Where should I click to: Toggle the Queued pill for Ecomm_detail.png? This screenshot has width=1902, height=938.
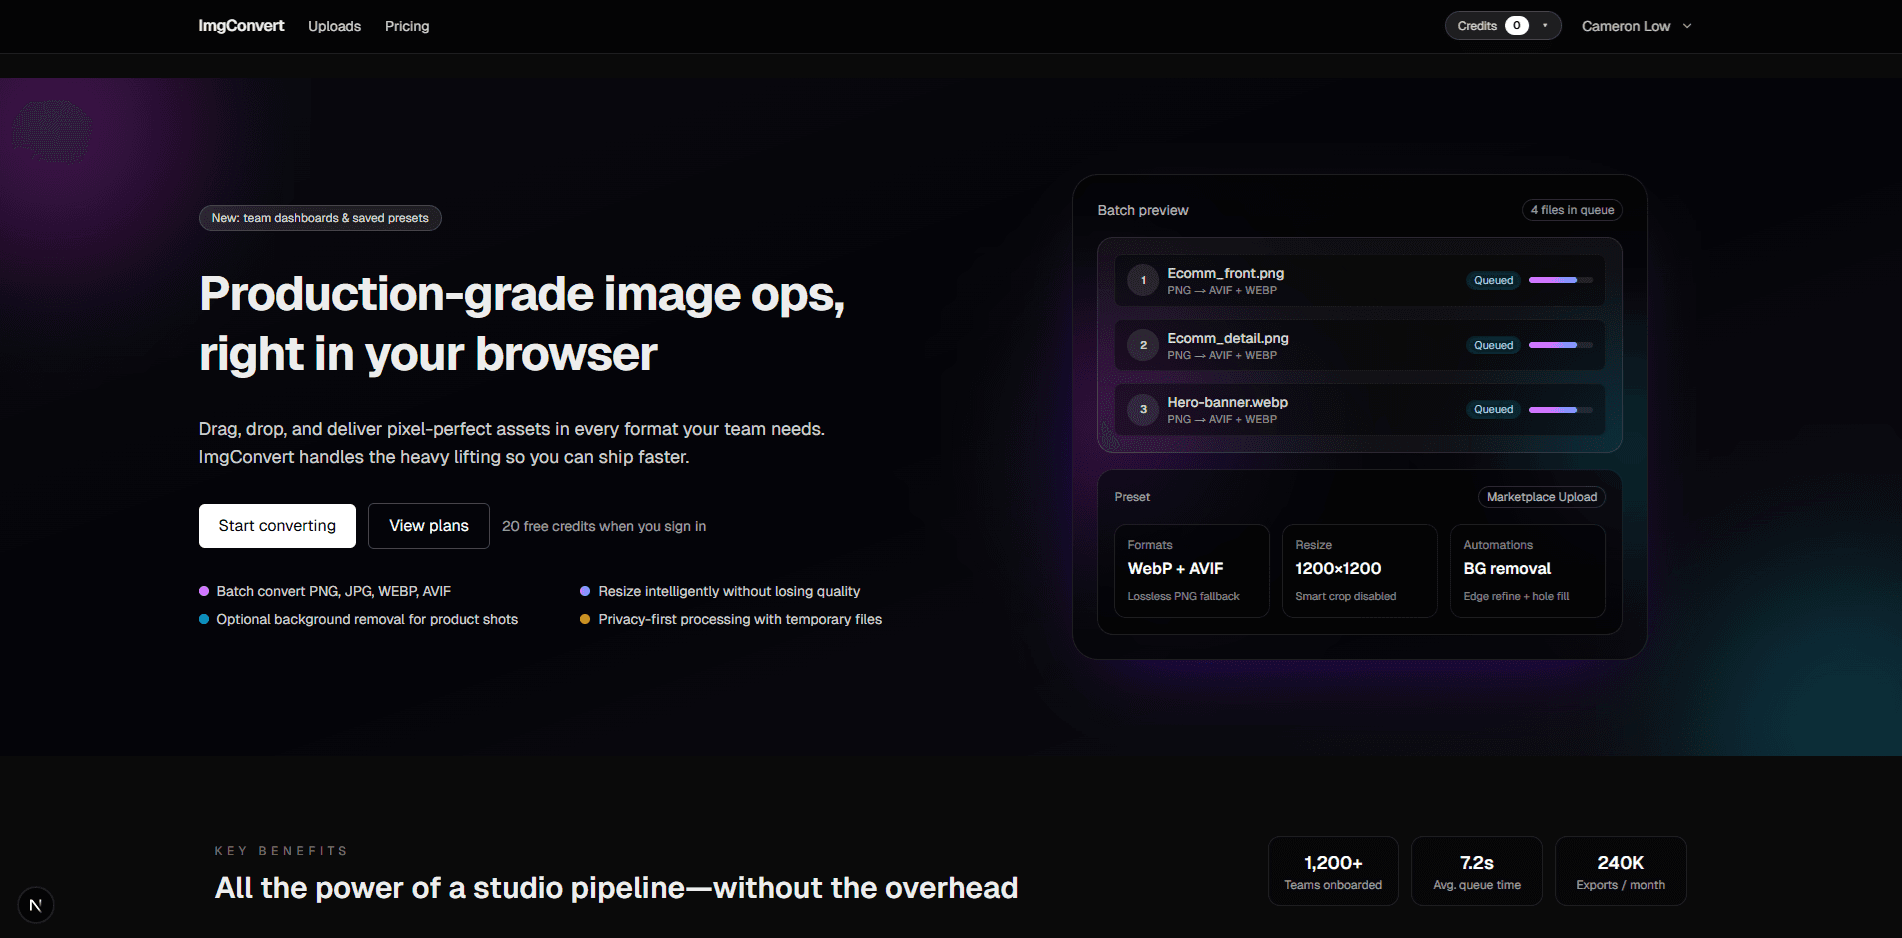[1493, 345]
